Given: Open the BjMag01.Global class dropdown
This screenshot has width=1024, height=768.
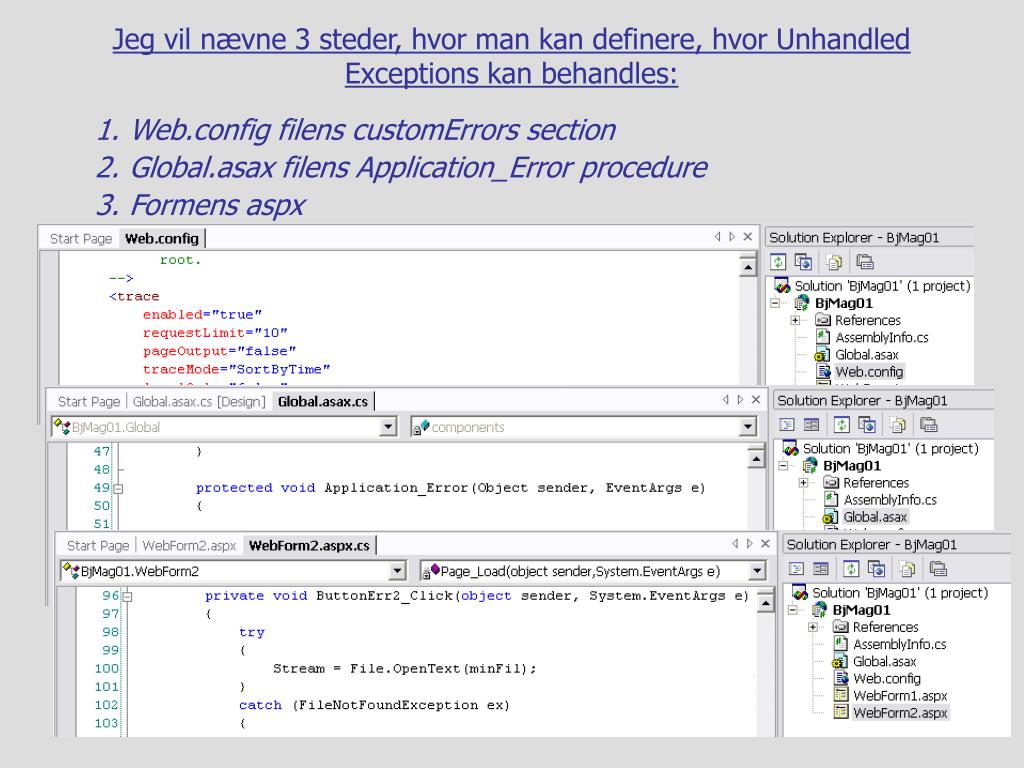Looking at the screenshot, I should click(388, 427).
